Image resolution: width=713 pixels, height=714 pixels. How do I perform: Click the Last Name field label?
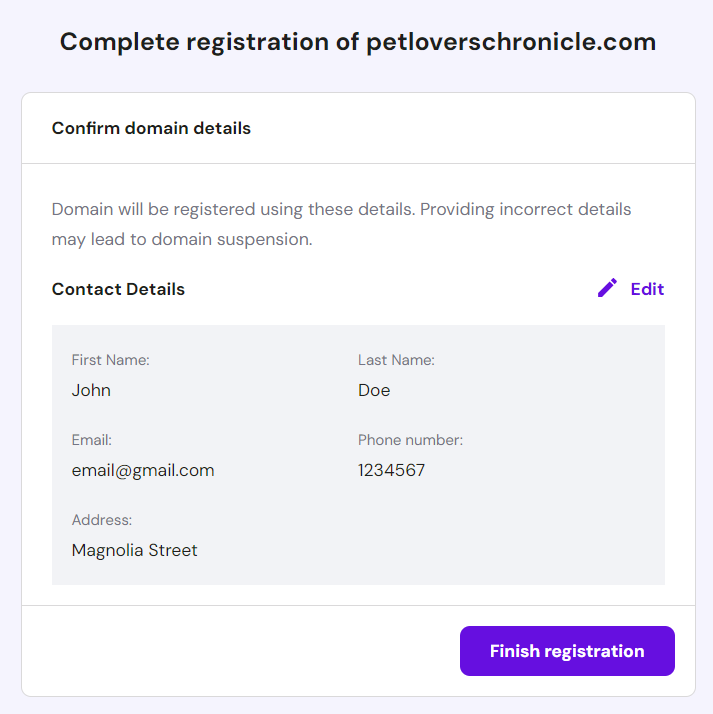click(396, 360)
